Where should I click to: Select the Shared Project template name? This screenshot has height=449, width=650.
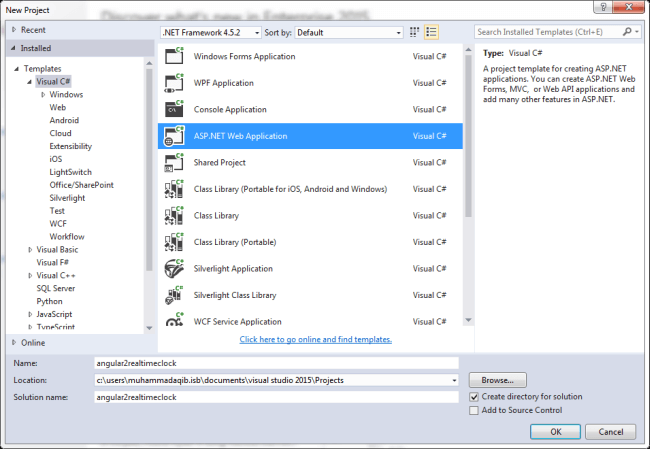[219, 163]
